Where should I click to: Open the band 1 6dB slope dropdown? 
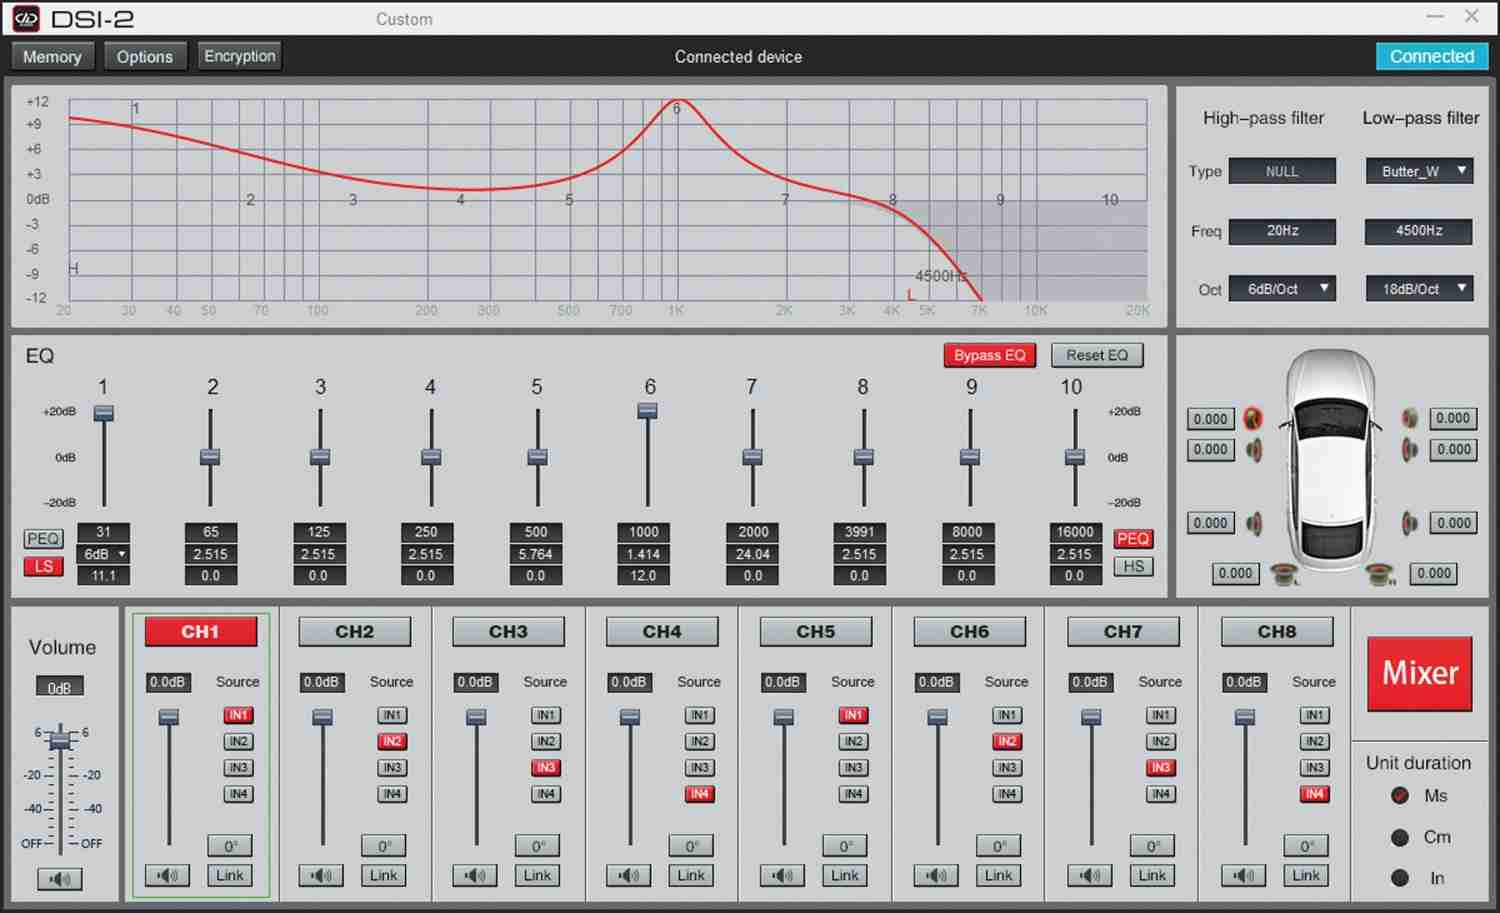click(104, 554)
